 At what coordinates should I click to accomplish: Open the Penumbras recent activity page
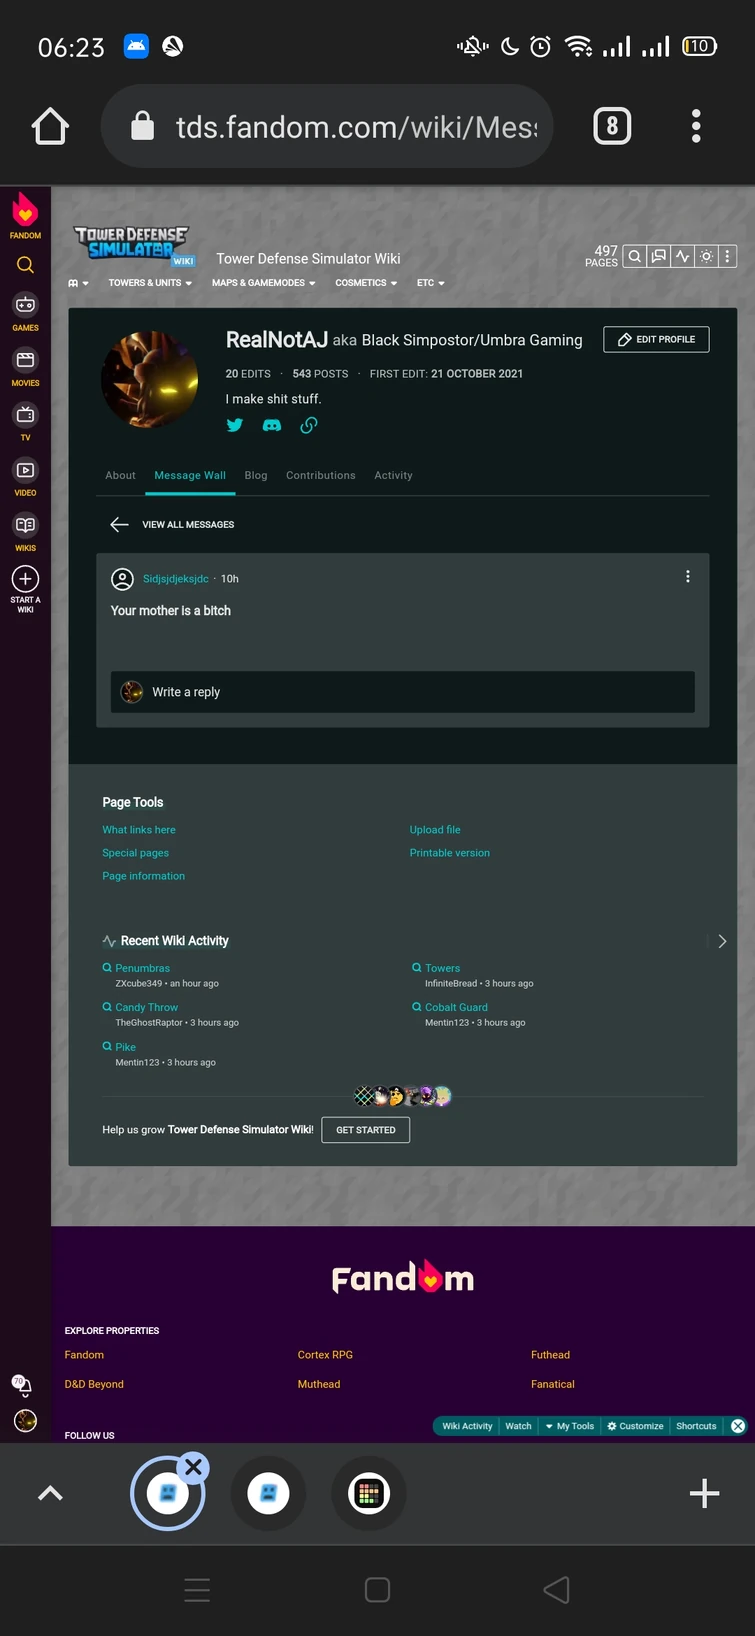[x=142, y=968]
